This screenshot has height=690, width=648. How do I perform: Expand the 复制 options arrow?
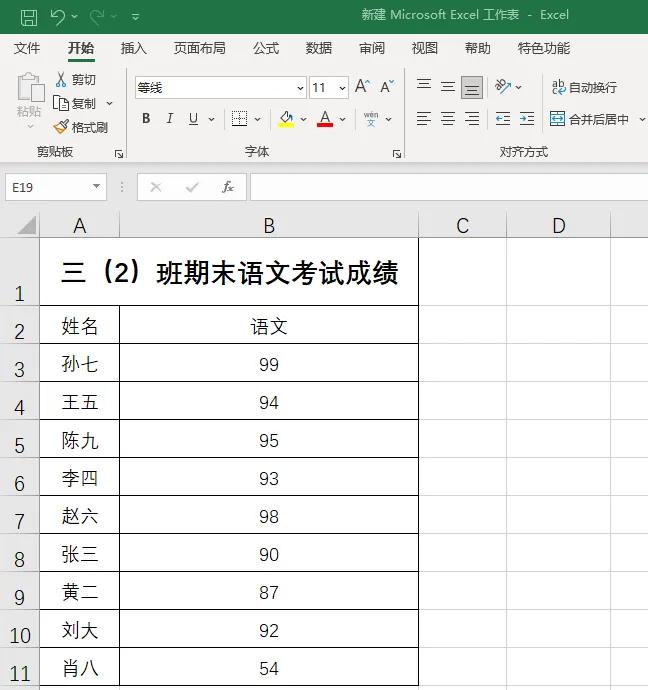click(110, 104)
